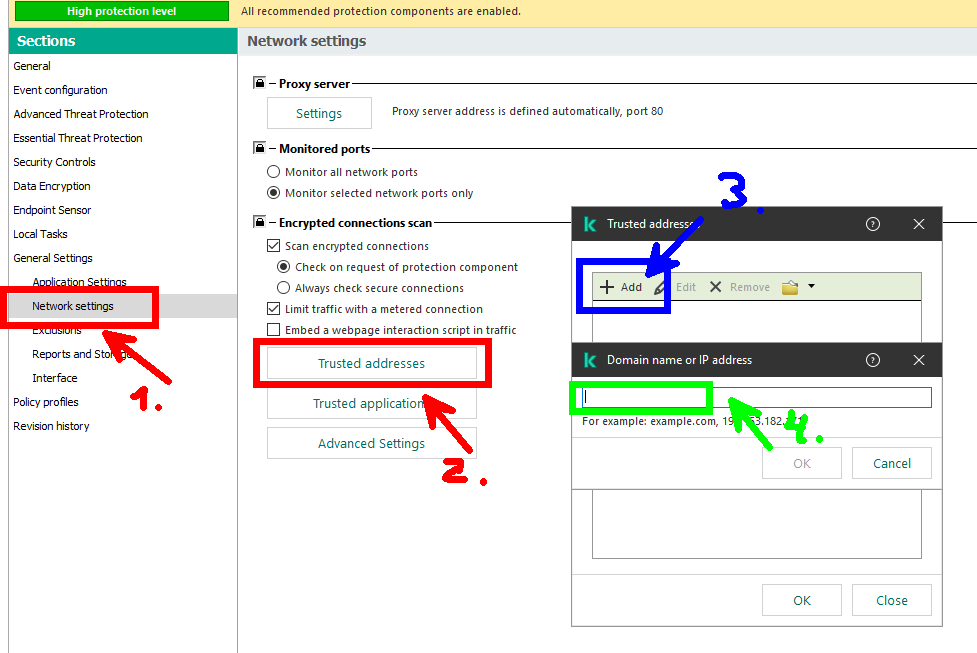Open help in Trusted addresses dialog

tap(873, 224)
